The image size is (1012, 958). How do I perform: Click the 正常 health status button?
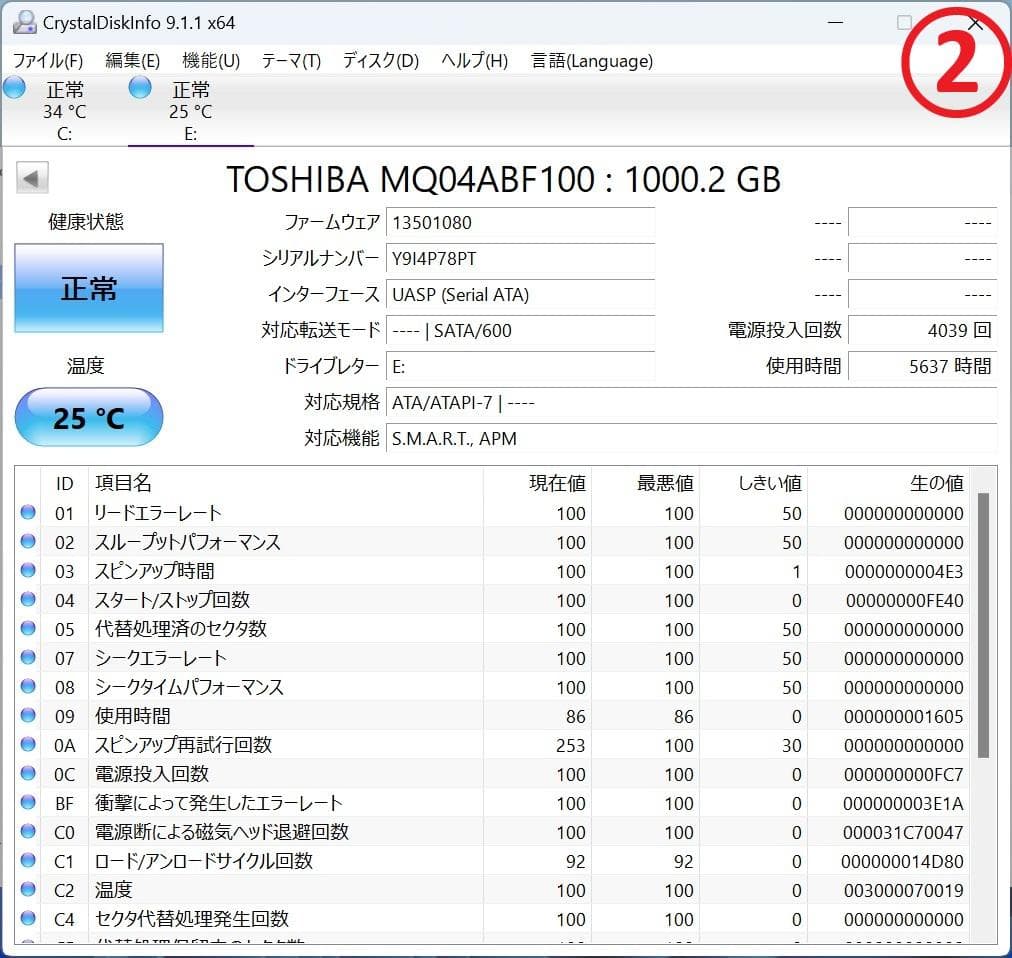click(x=88, y=288)
